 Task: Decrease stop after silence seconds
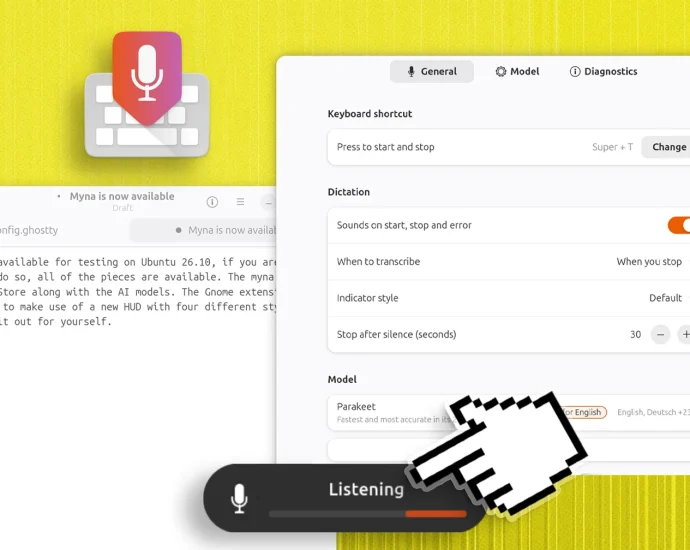click(x=660, y=334)
